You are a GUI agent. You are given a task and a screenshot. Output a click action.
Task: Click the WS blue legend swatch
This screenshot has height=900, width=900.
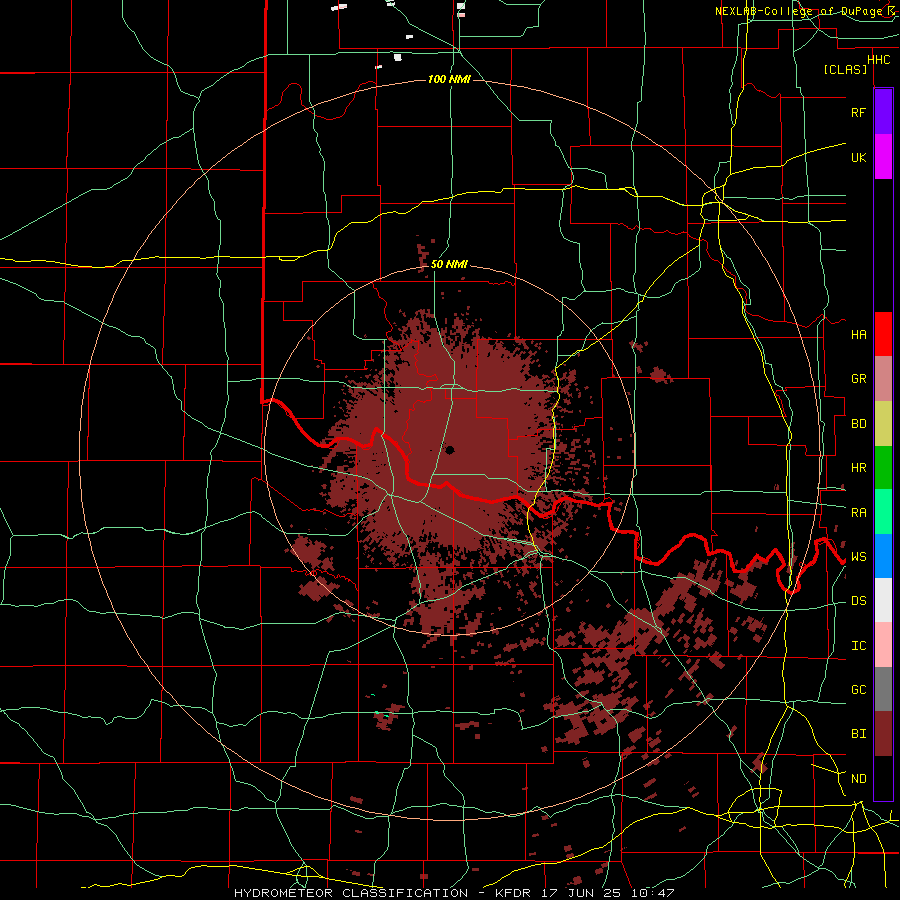coord(883,556)
